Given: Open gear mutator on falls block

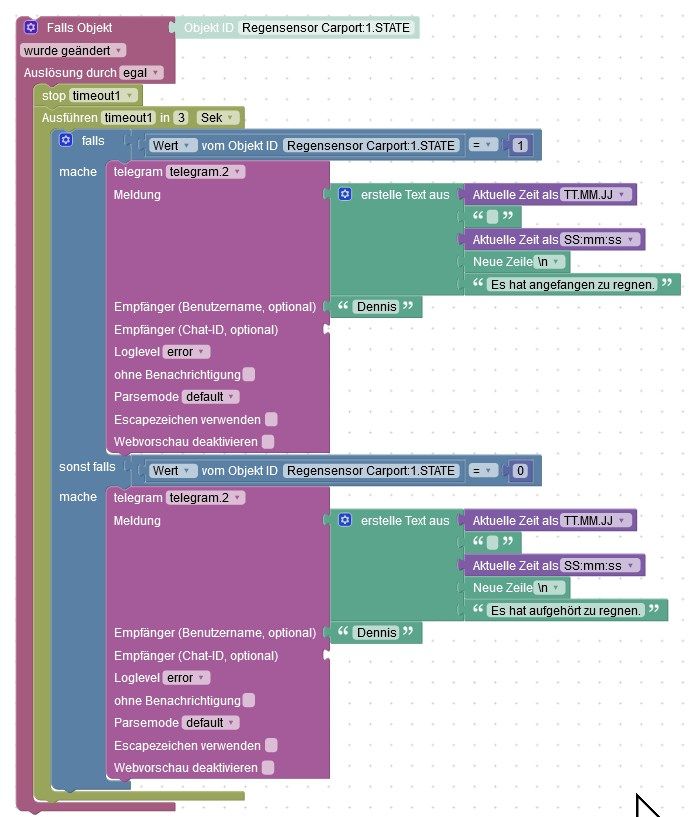Looking at the screenshot, I should click(x=66, y=140).
